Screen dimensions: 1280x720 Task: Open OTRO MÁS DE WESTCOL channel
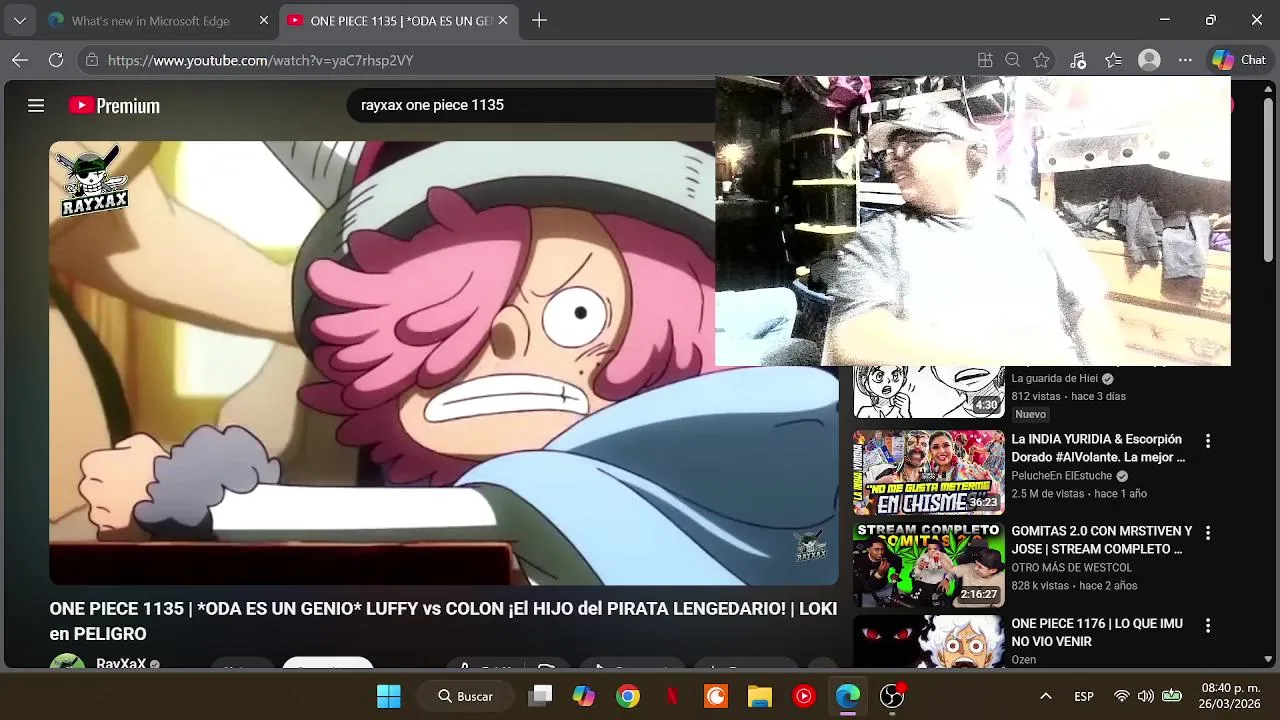coord(1071,568)
